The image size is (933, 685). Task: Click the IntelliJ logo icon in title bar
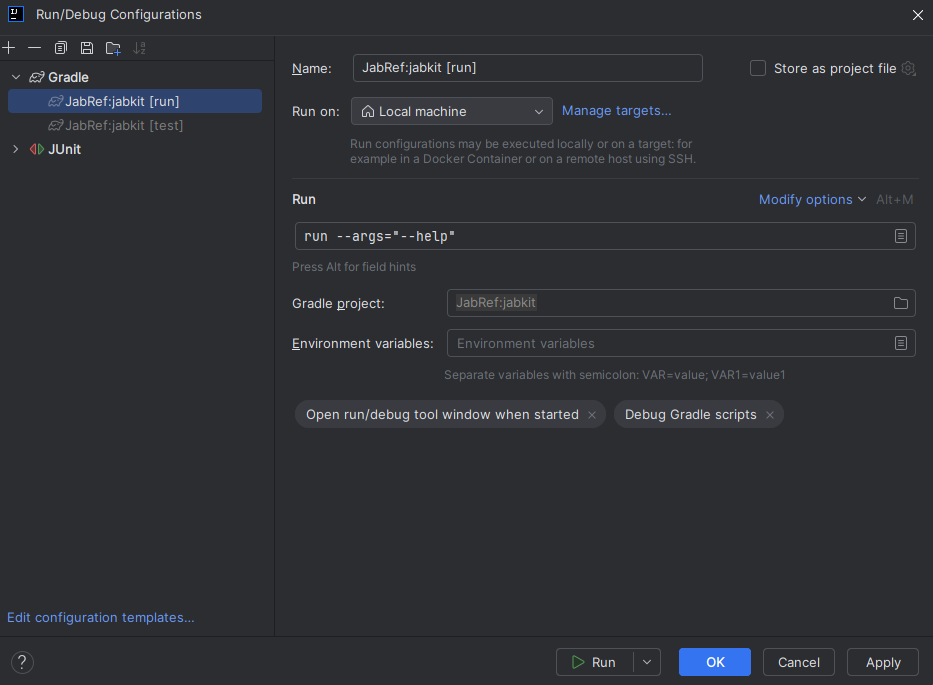click(x=15, y=14)
